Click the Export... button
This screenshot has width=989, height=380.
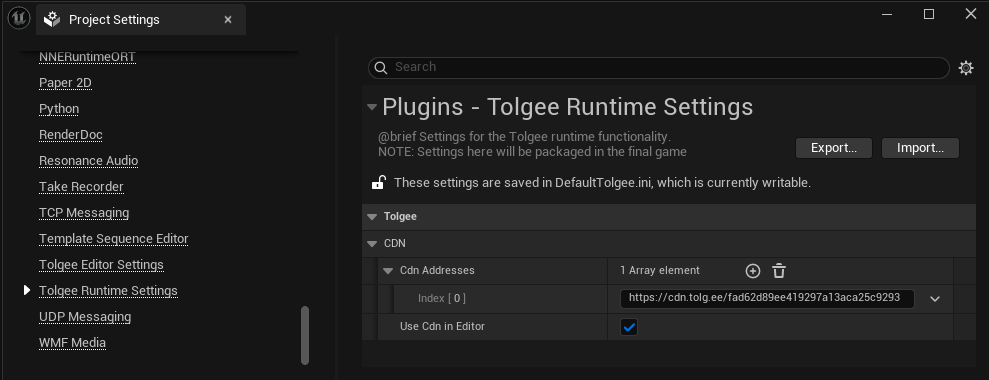[833, 148]
